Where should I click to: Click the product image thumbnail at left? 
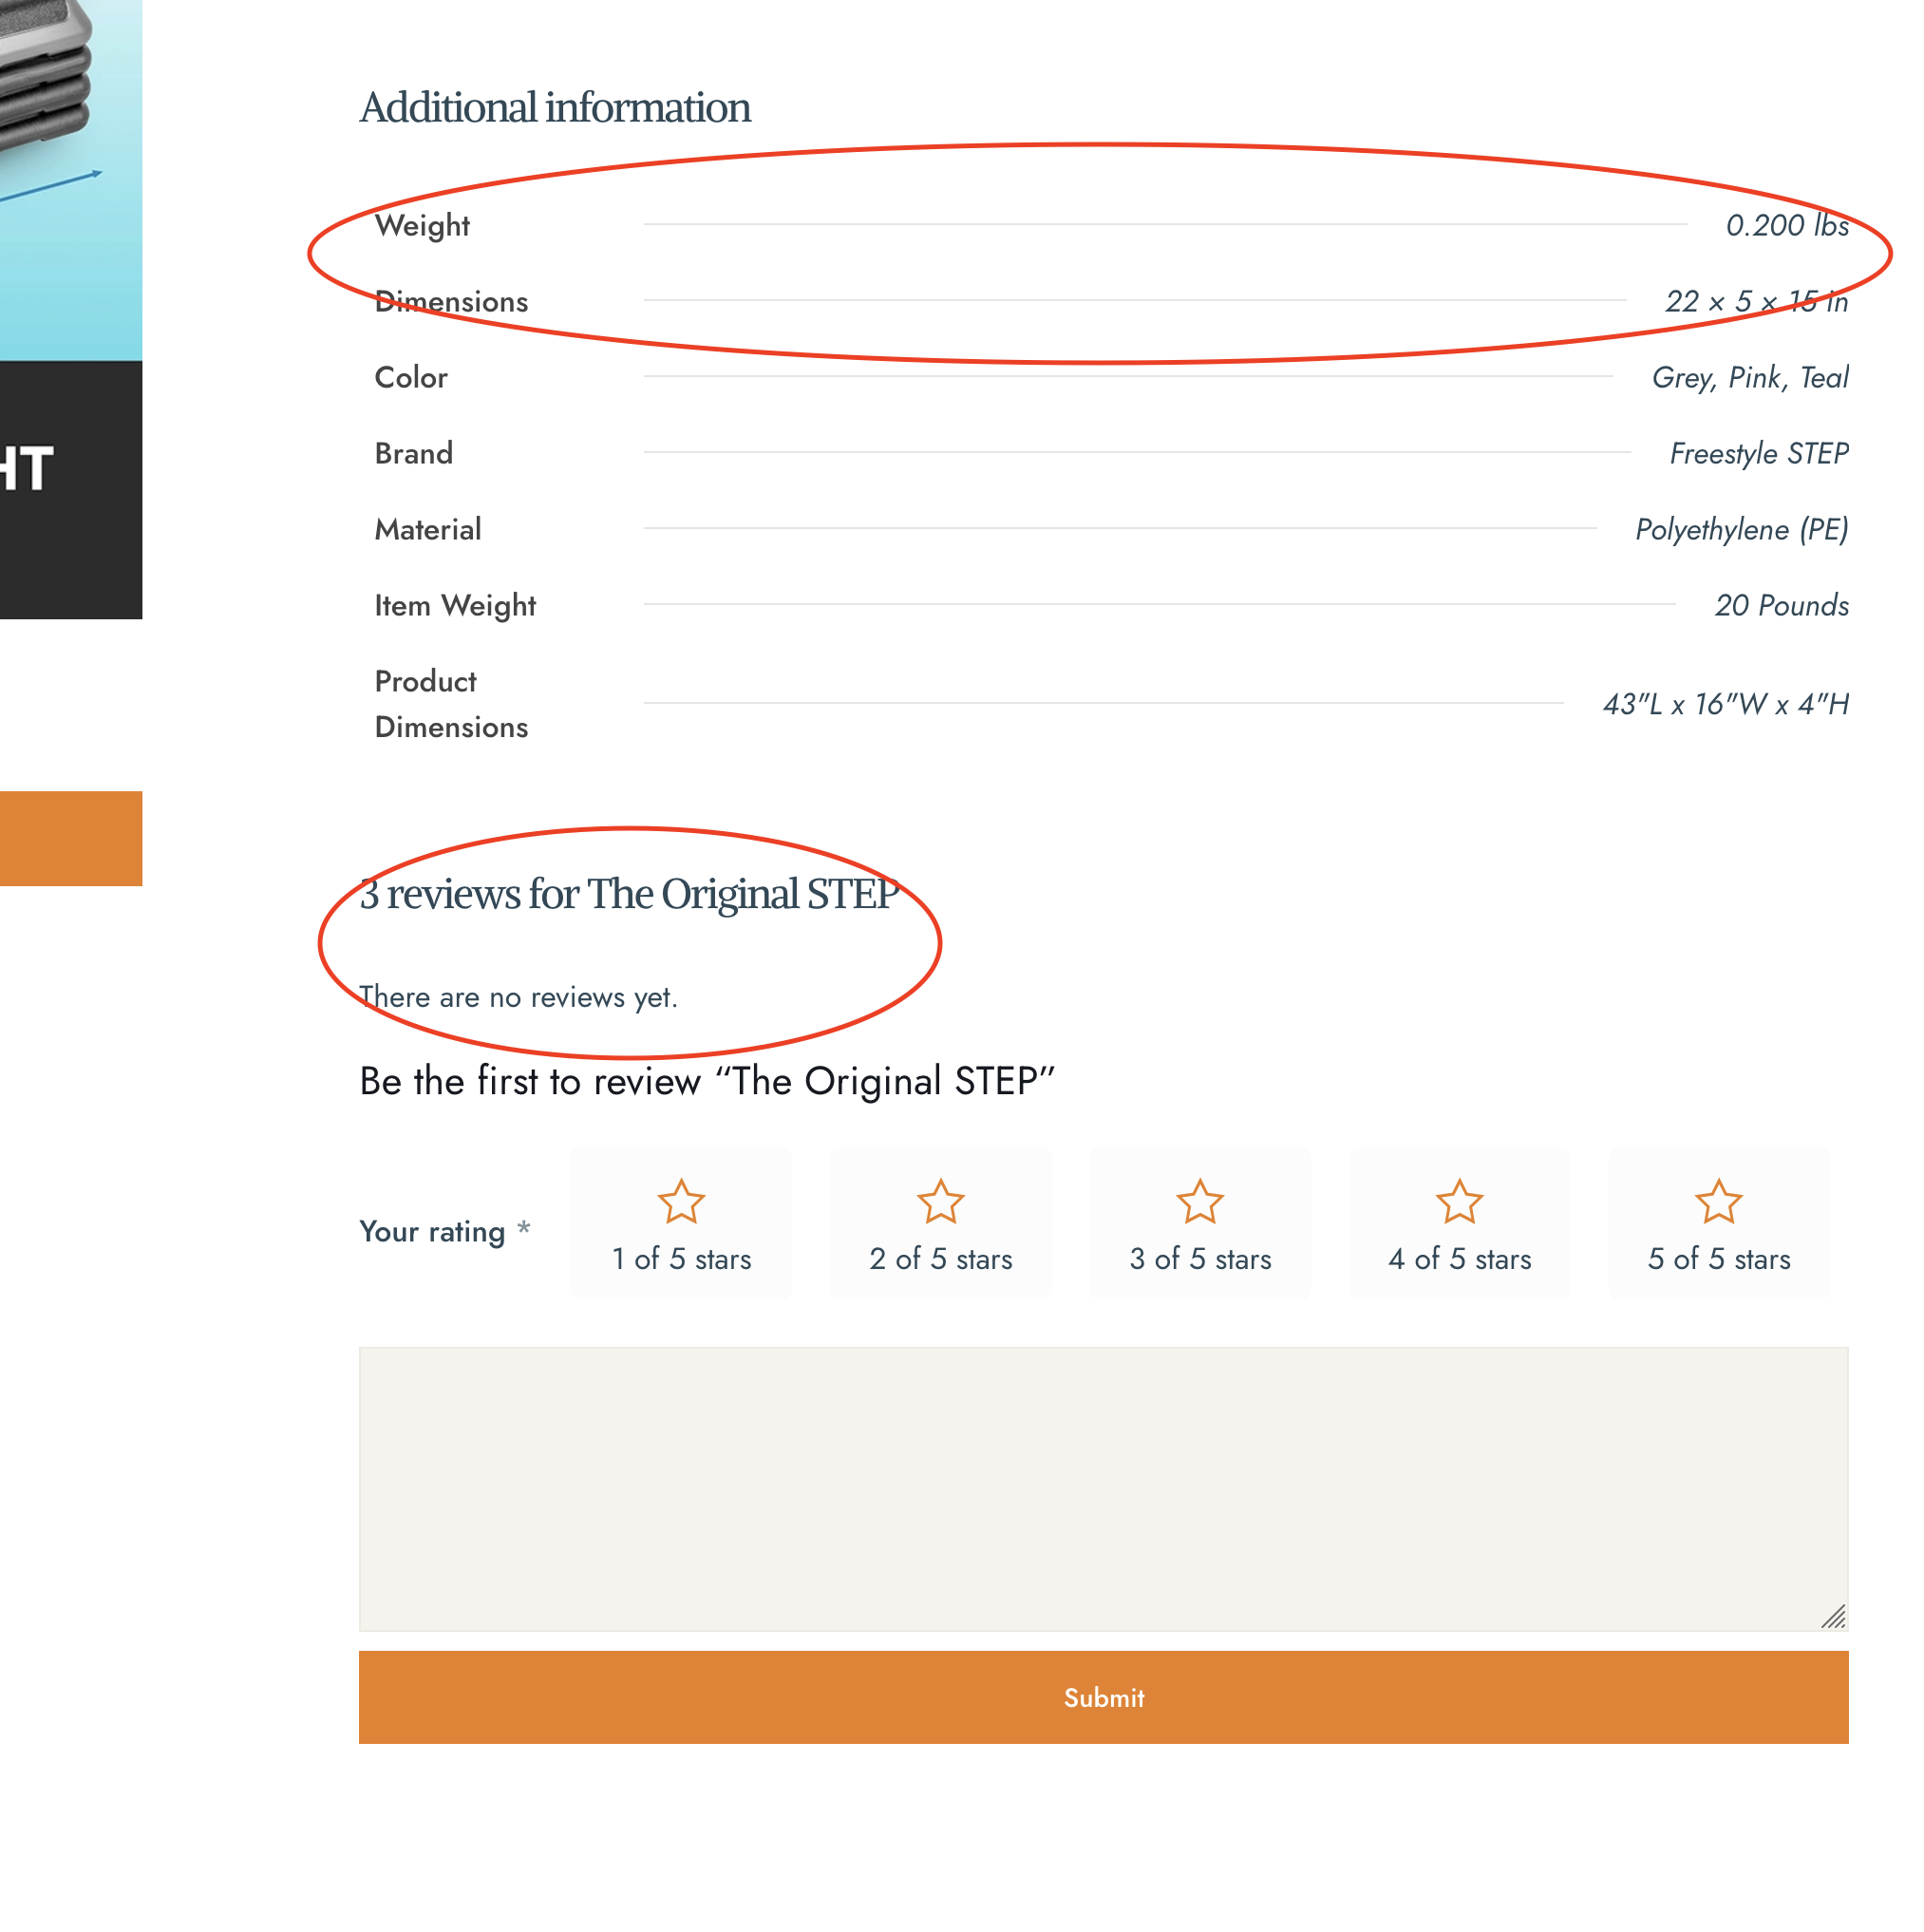70,180
